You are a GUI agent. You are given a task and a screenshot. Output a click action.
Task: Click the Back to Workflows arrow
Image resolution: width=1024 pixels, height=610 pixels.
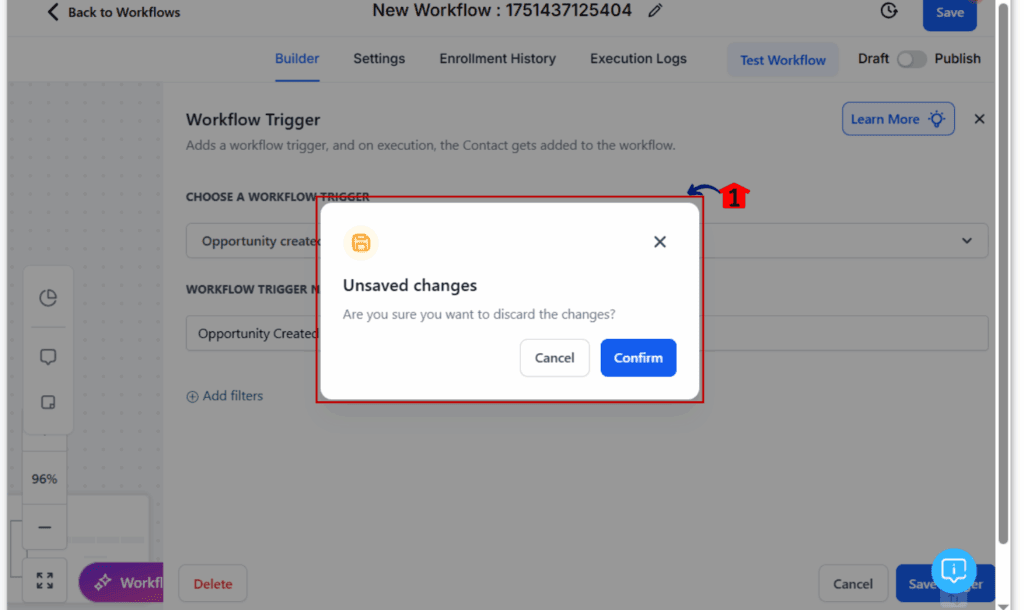coord(53,12)
